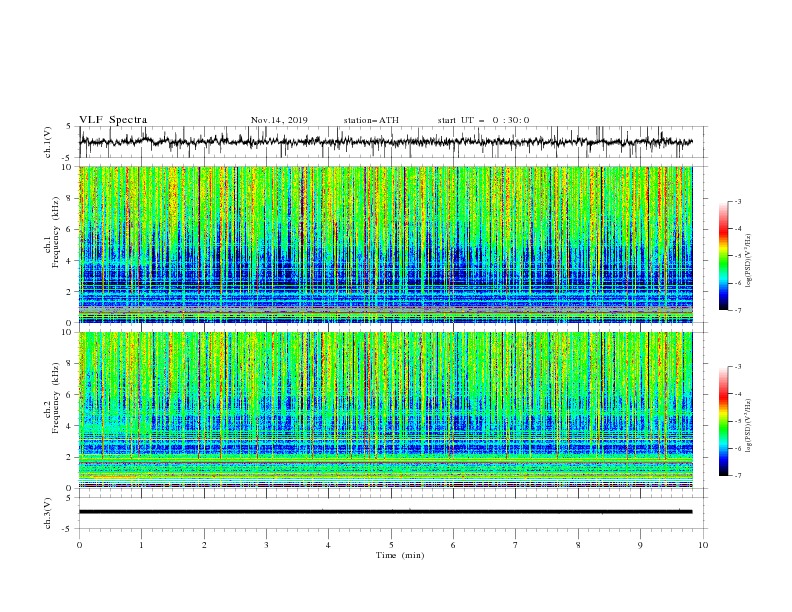Click the 'ch.1 Frequency (kHz)' axis label
Viewport: 792px width, 612px height.
pyautogui.click(x=53, y=232)
